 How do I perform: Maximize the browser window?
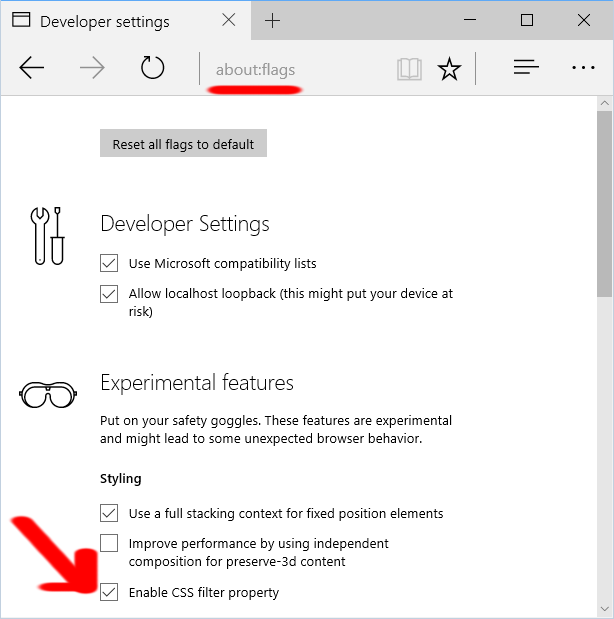click(527, 20)
